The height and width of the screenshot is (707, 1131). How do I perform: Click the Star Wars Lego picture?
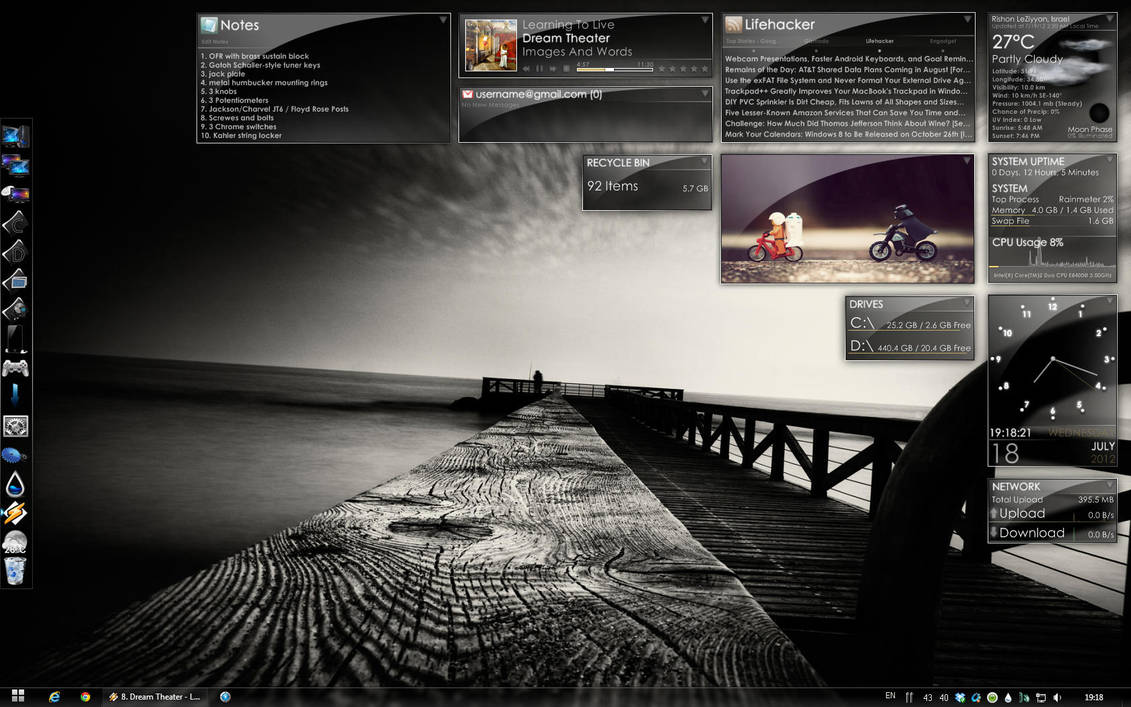click(848, 219)
